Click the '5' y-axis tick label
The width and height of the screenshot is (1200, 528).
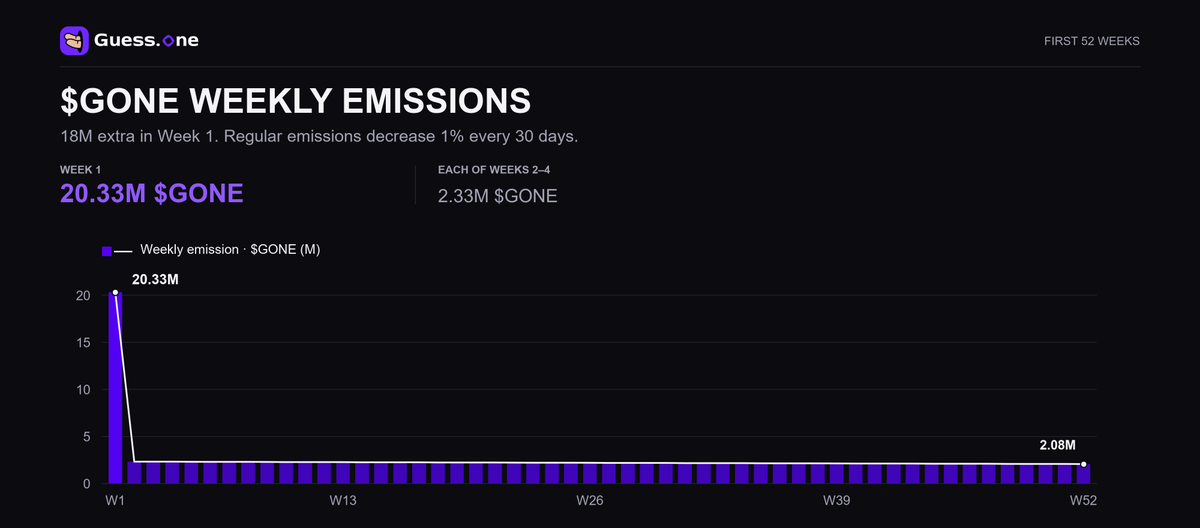88,436
